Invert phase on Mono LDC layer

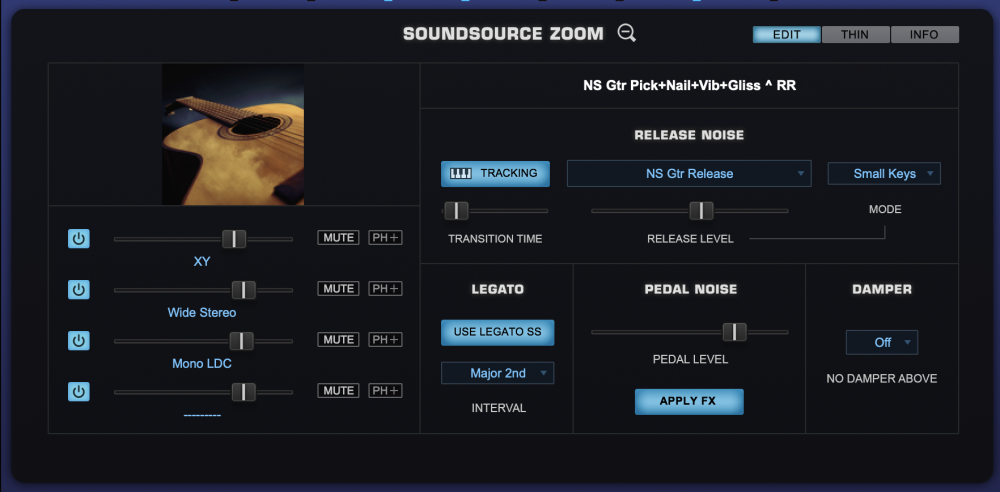385,340
